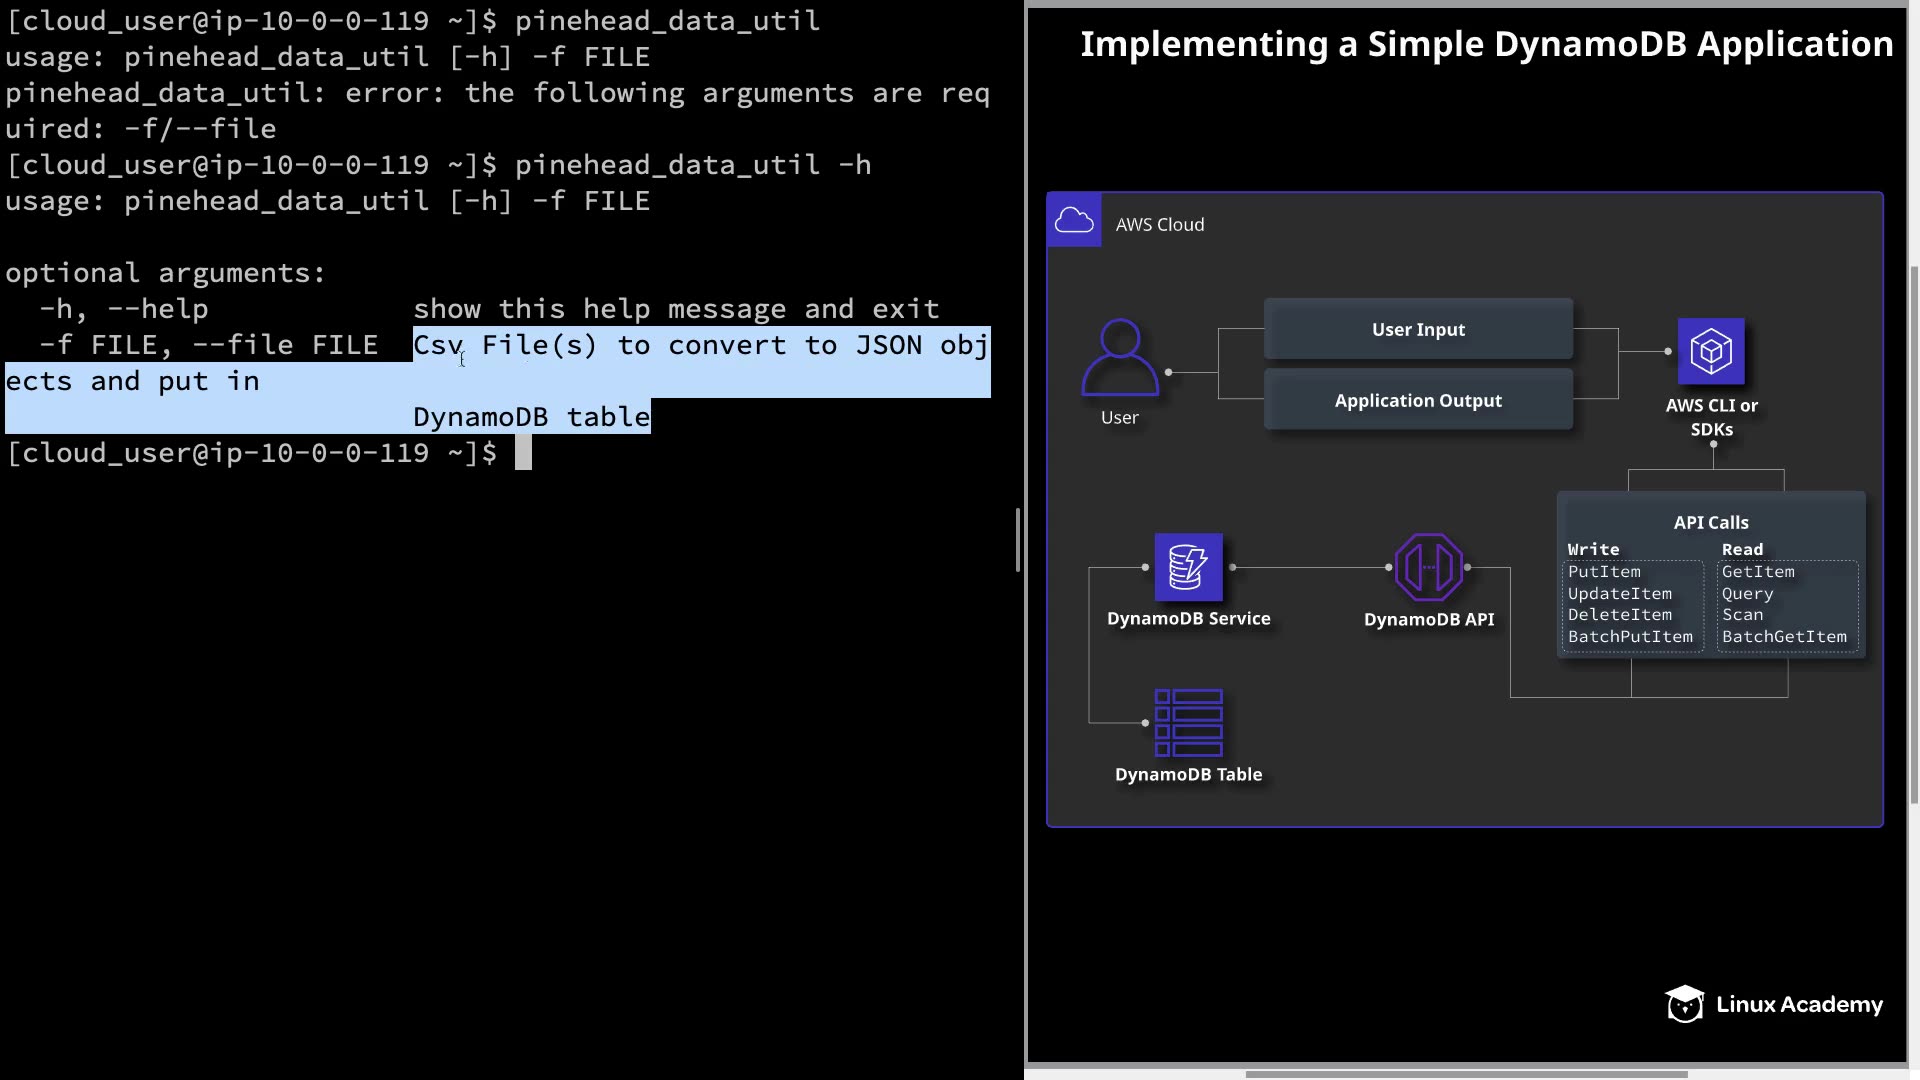This screenshot has width=1920, height=1080.
Task: Click the BatchGetItem API call
Action: click(1784, 637)
